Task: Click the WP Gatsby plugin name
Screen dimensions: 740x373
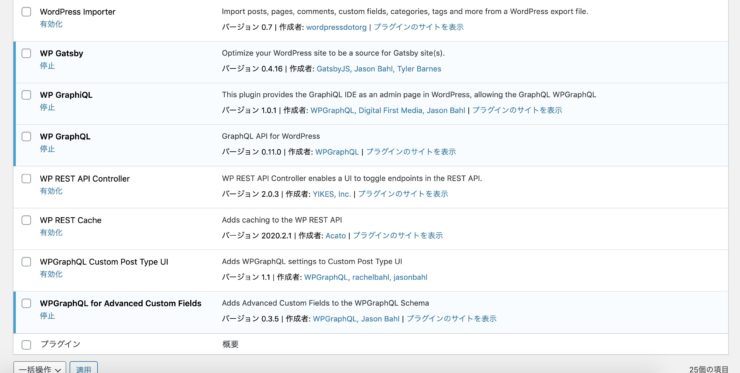Action: pos(61,53)
